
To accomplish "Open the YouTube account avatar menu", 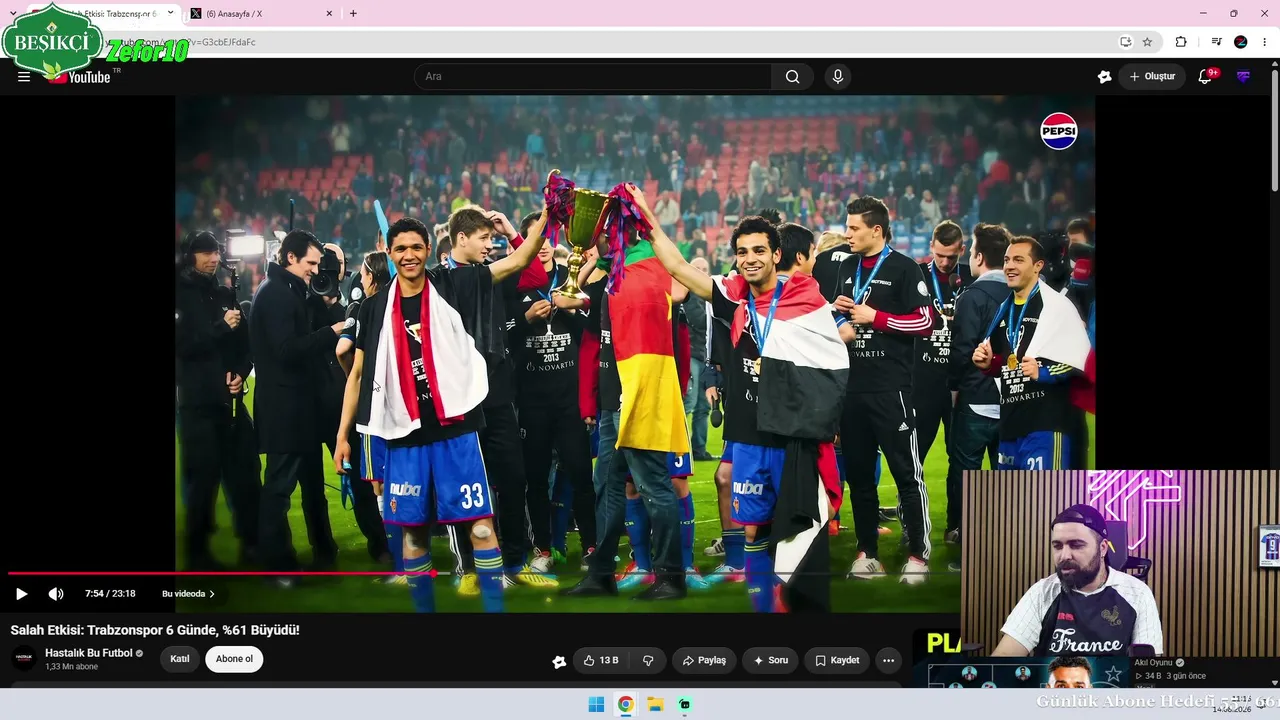I will click(1243, 77).
